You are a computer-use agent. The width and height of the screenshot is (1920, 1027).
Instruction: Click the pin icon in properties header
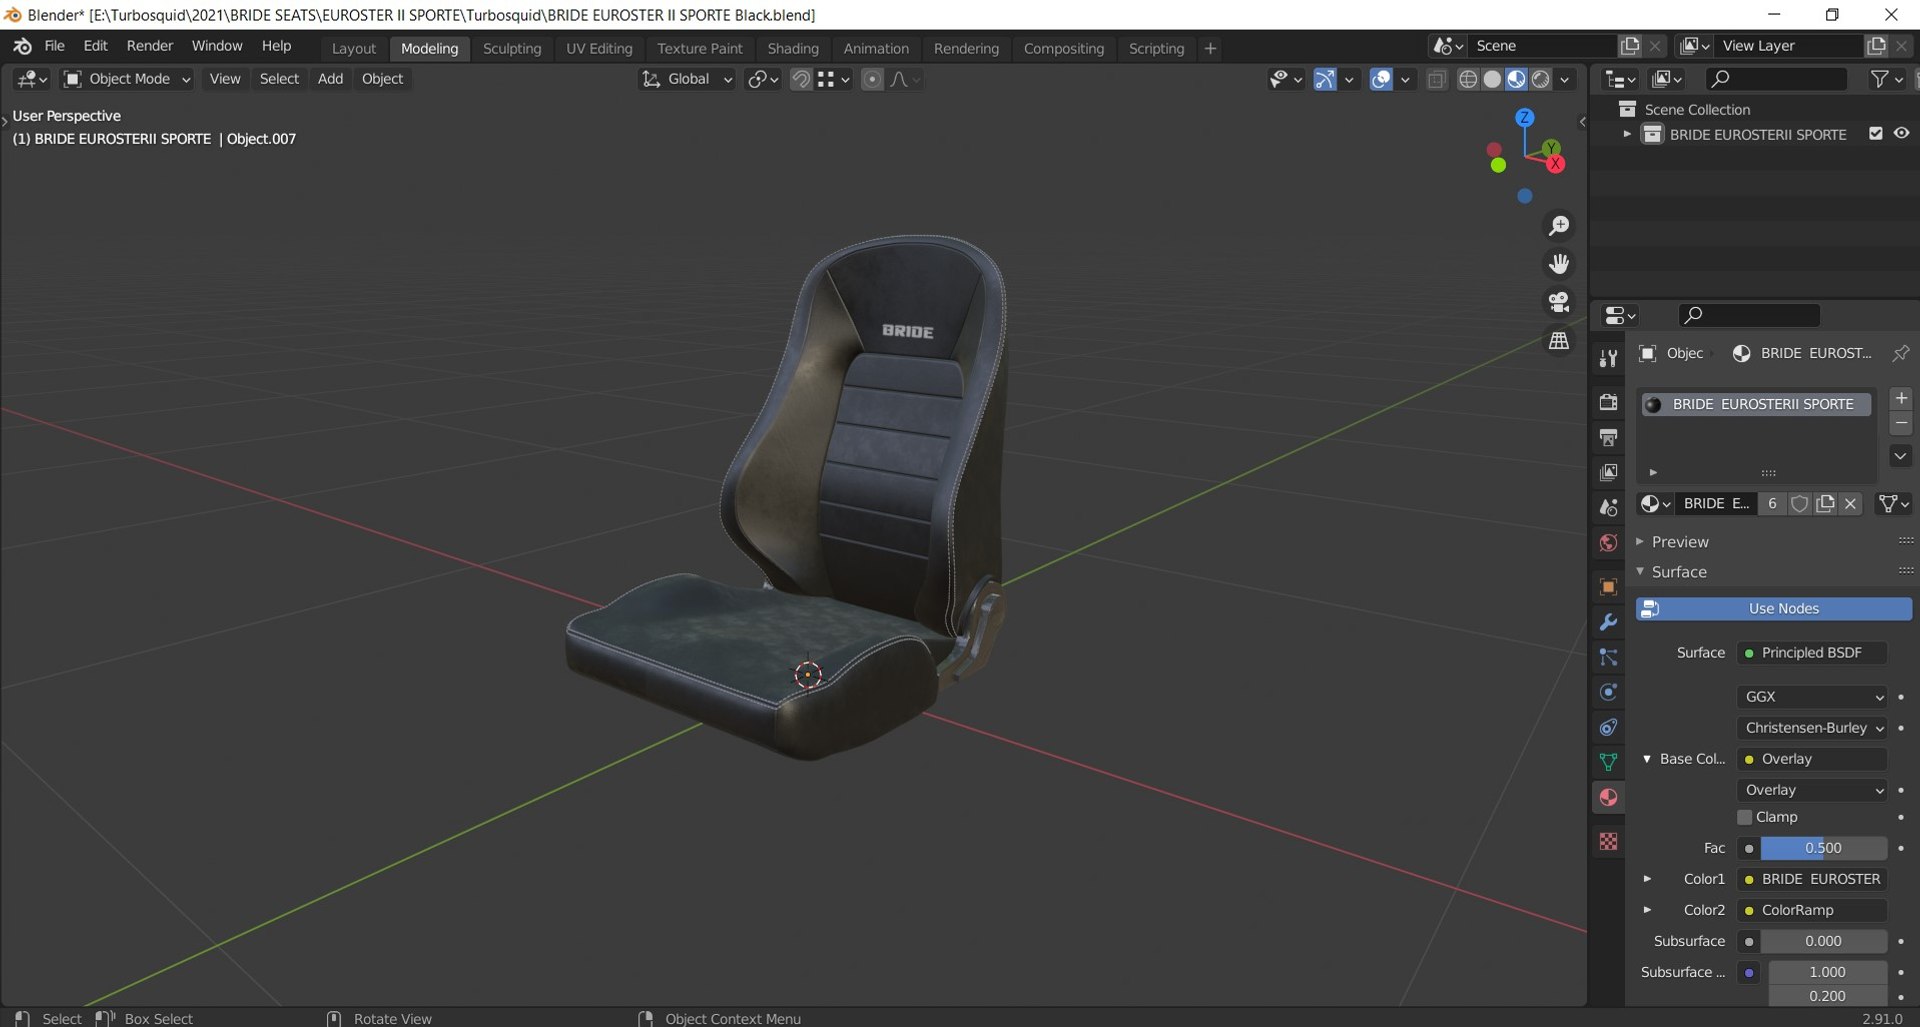(x=1900, y=353)
